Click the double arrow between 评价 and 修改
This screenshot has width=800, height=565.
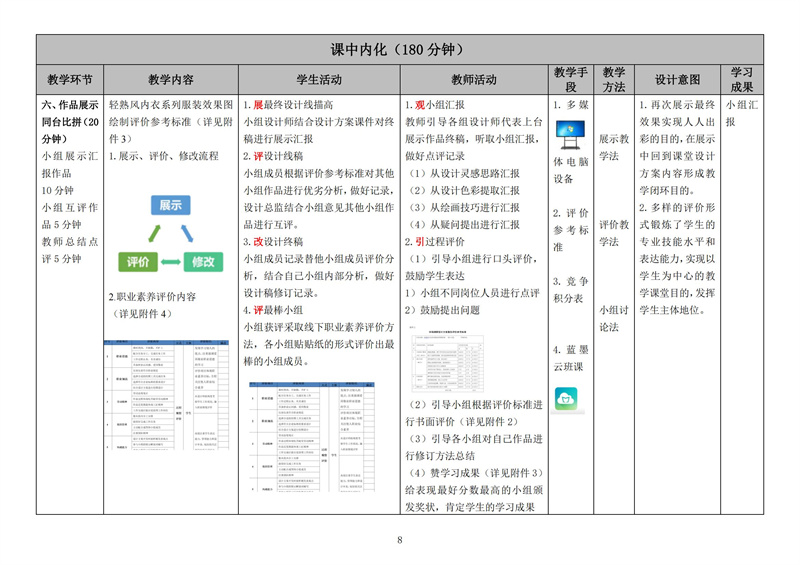(x=170, y=262)
